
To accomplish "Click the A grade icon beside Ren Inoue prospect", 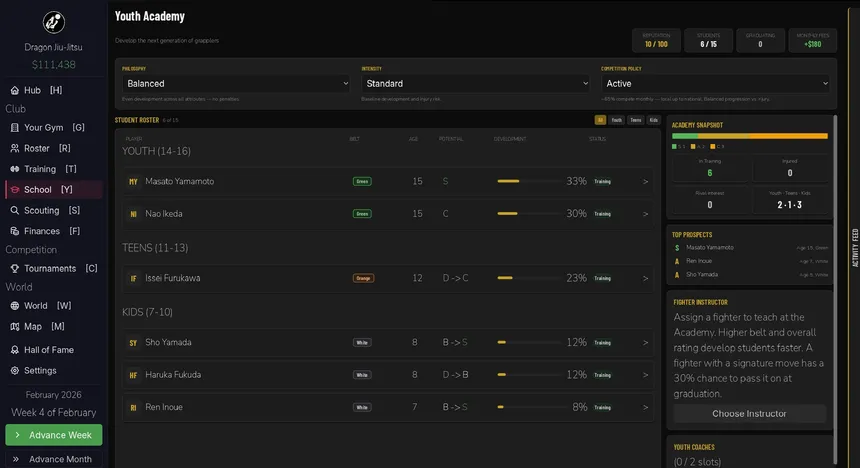I will tap(677, 261).
